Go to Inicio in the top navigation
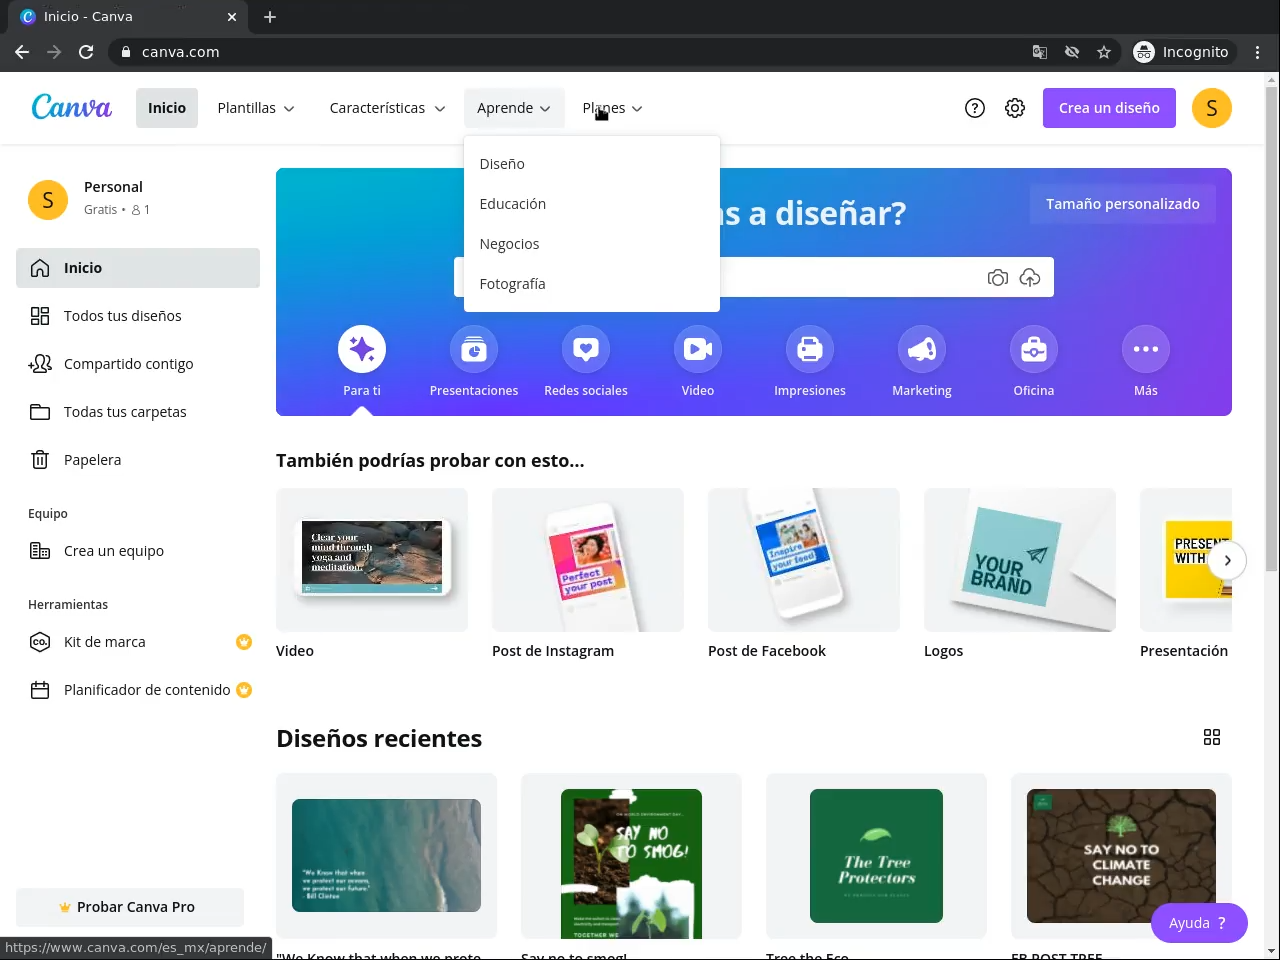Image resolution: width=1280 pixels, height=960 pixels. point(167,108)
